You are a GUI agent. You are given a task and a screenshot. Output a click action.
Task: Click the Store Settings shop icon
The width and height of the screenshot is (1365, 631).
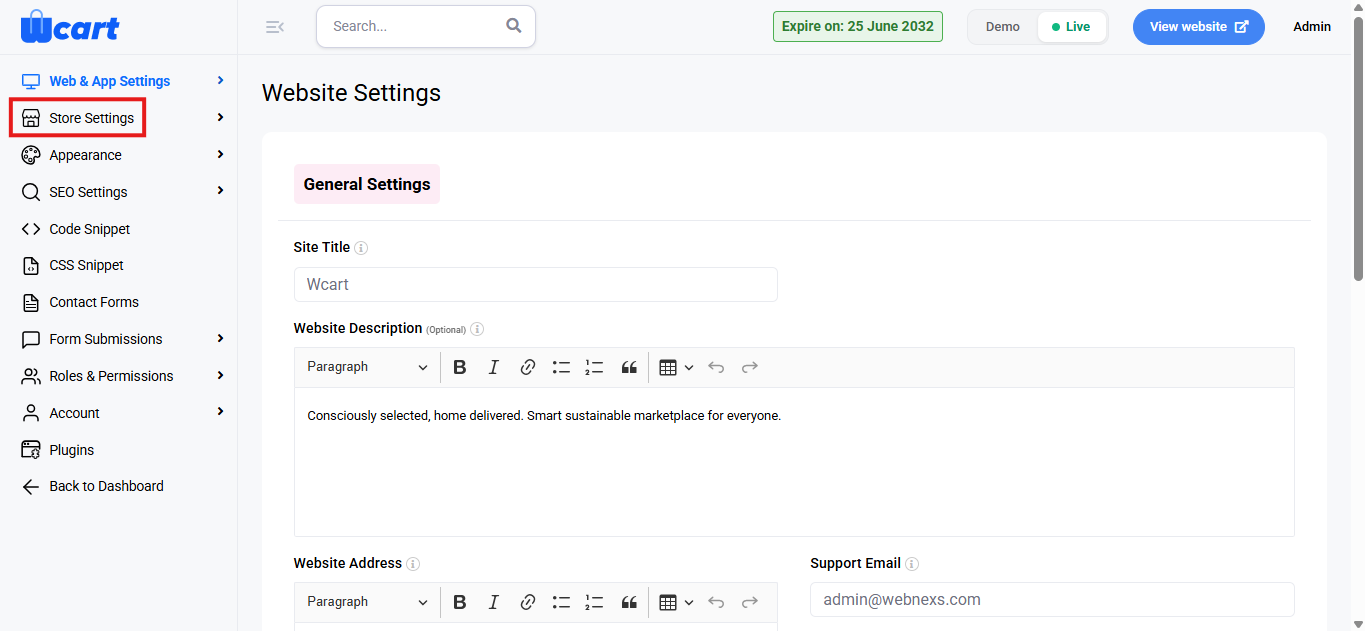[x=31, y=118]
